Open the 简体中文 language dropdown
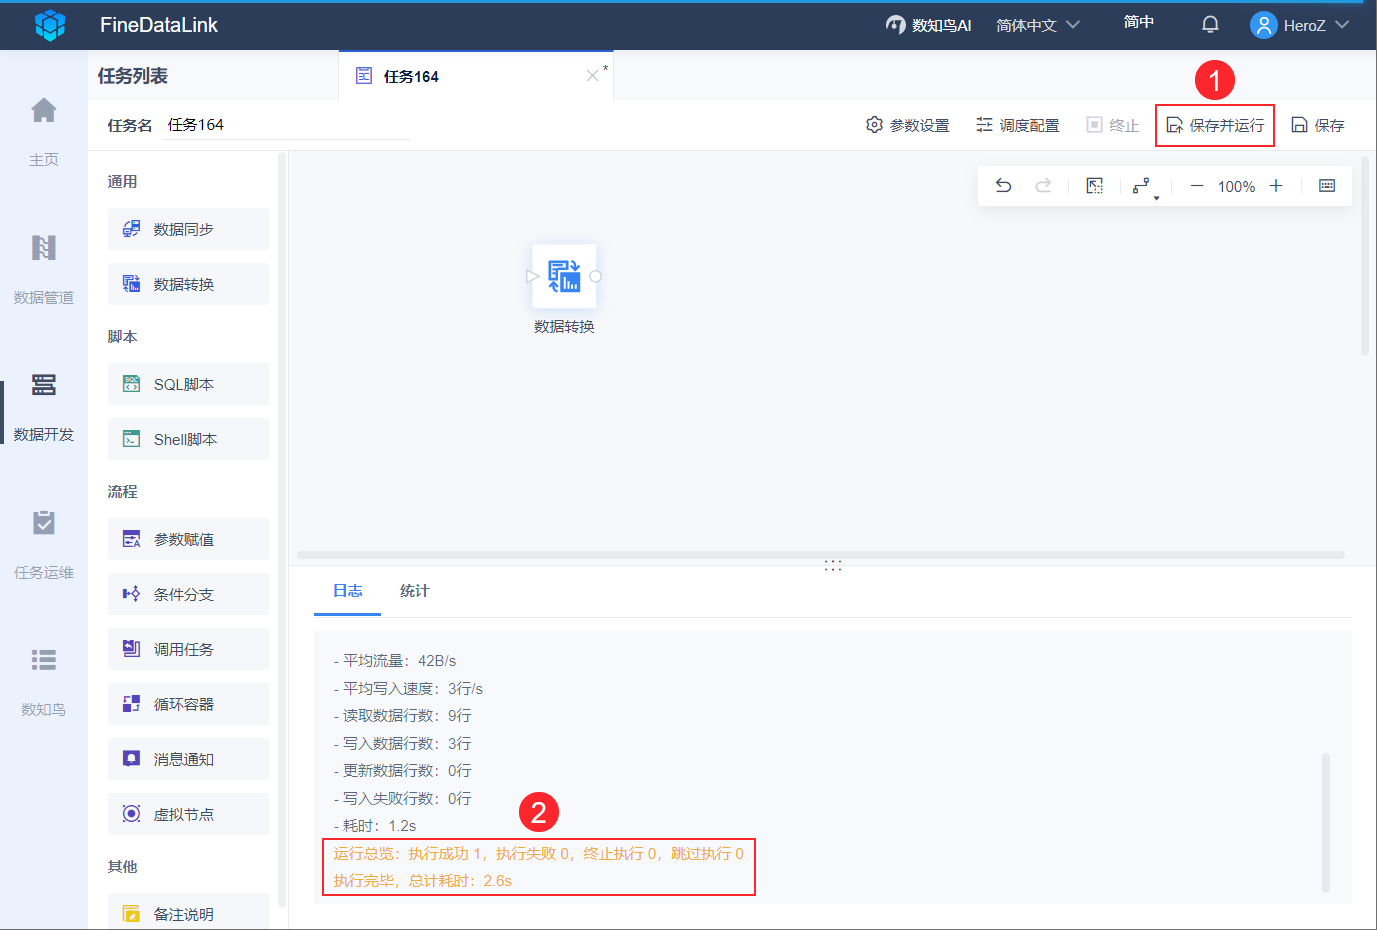Image resolution: width=1377 pixels, height=930 pixels. pos(1038,25)
